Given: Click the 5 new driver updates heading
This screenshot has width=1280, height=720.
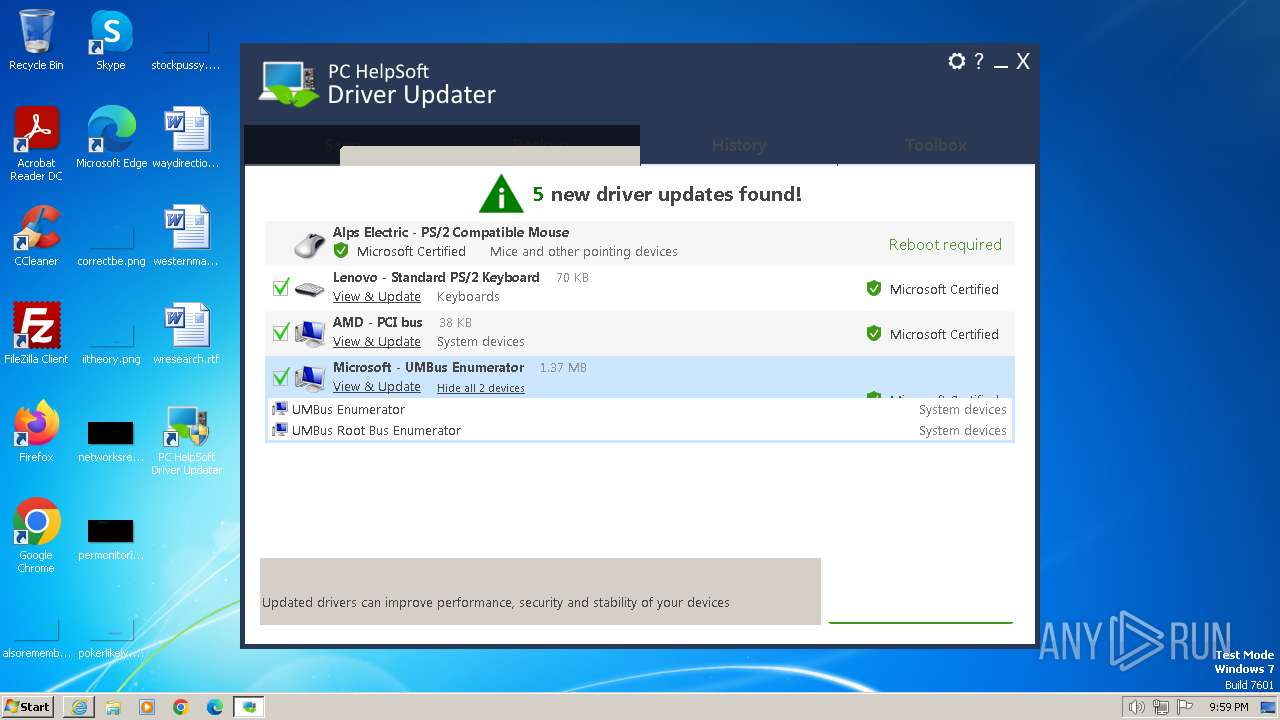Looking at the screenshot, I should [667, 194].
